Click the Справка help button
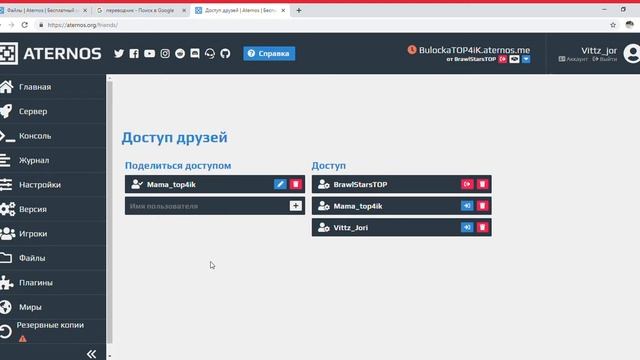640x360 pixels. tap(269, 53)
